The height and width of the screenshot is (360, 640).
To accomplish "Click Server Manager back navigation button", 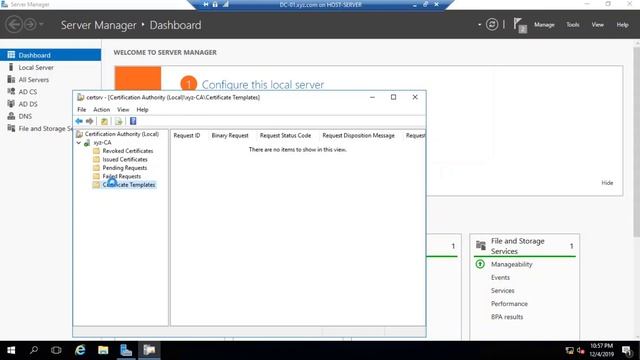I will click(14, 24).
